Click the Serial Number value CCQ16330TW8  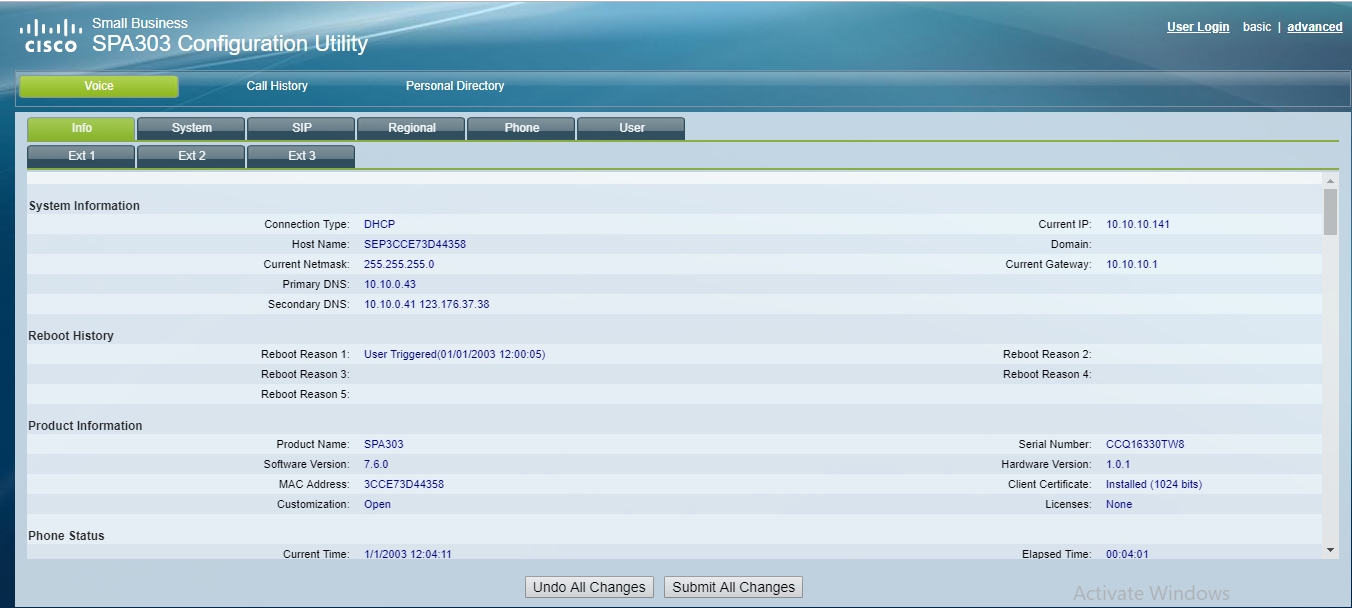1145,444
